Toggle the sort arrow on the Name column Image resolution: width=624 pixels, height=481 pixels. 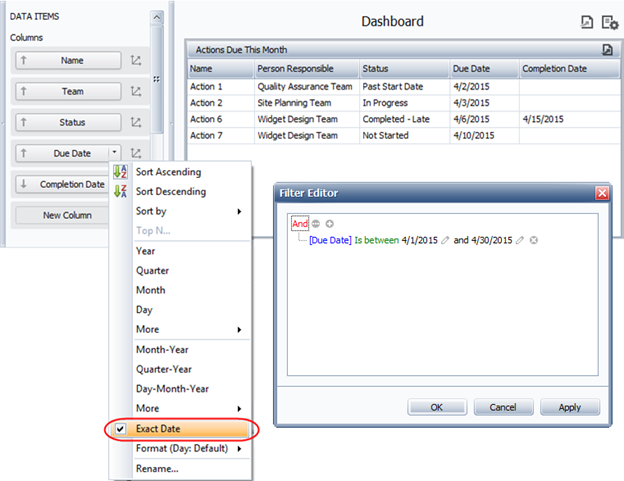point(23,61)
